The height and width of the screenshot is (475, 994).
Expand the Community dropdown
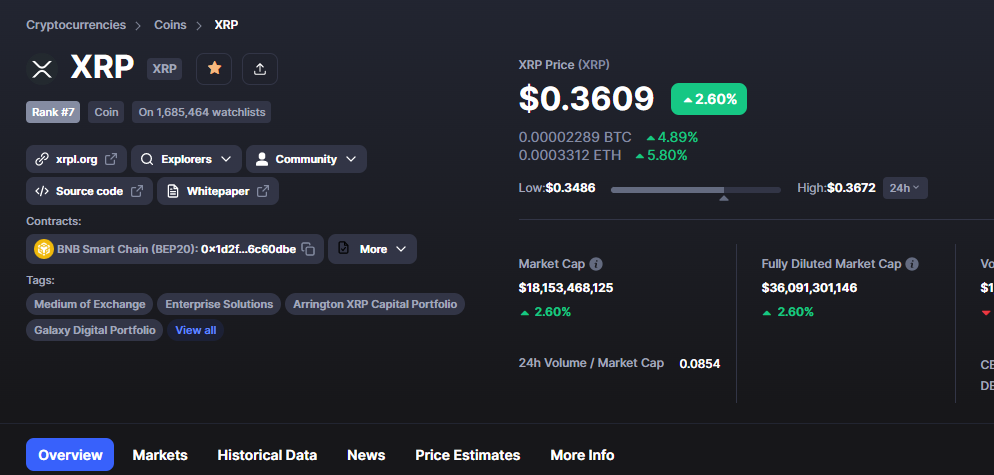(306, 159)
